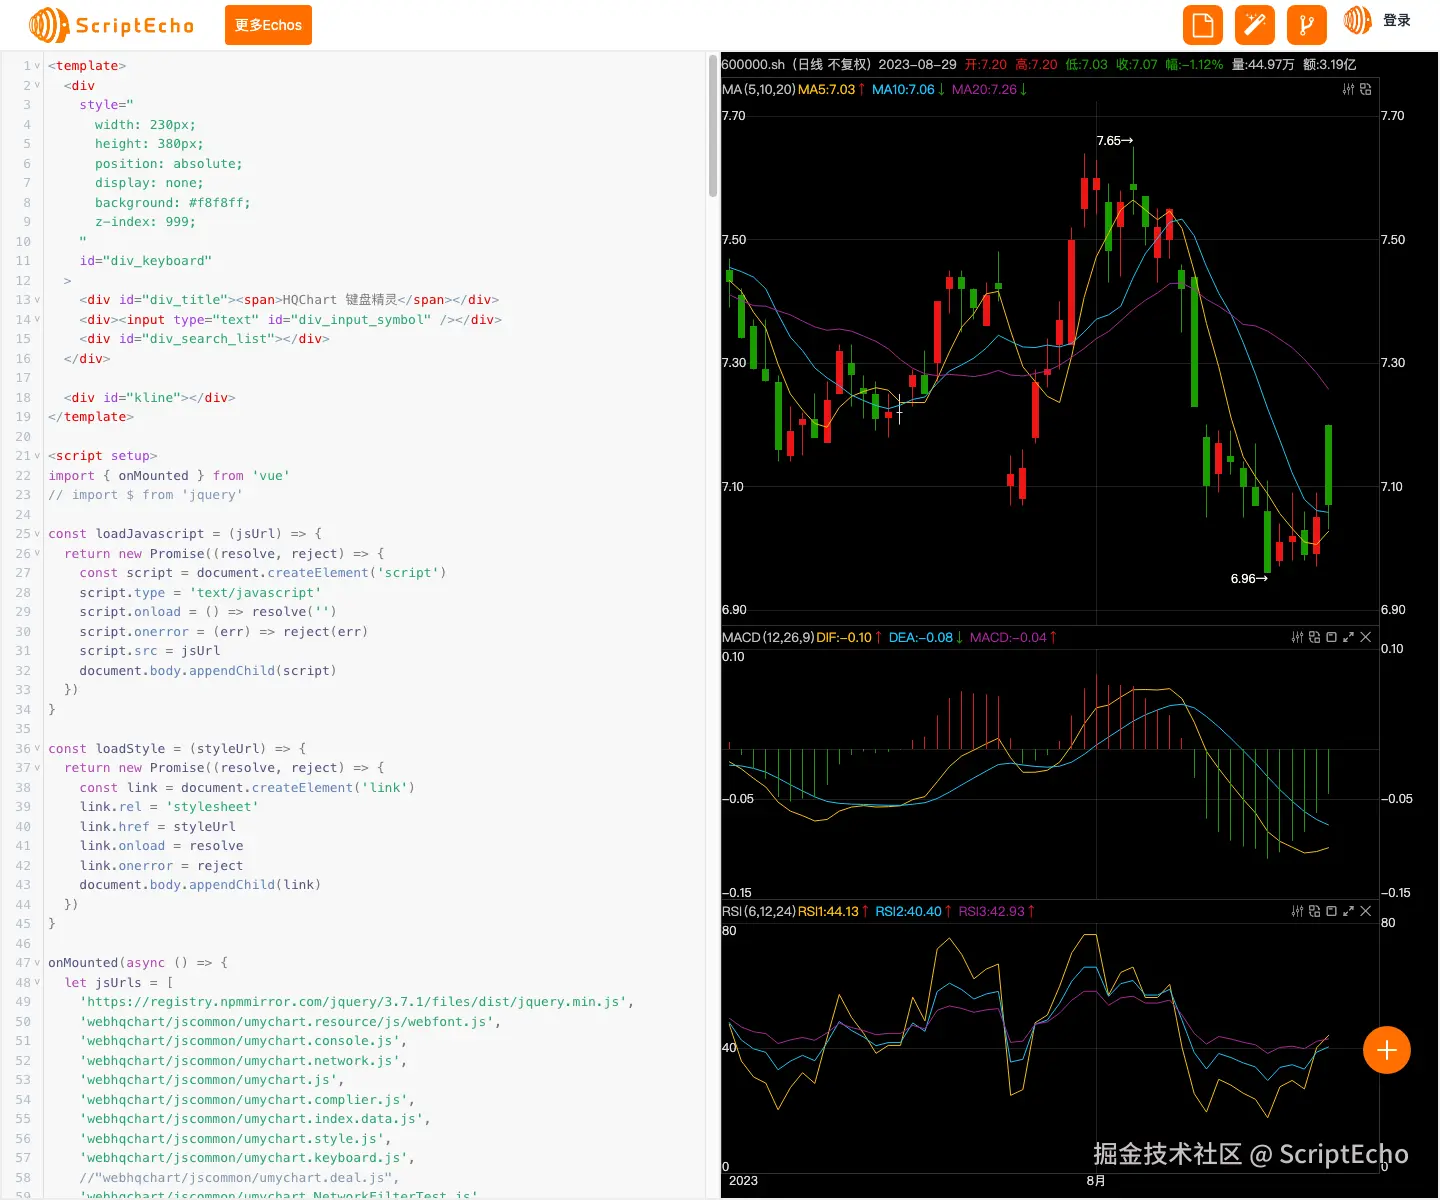The image size is (1440, 1200).
Task: Open RSI parameter settings sliders icon
Action: pos(1297,911)
